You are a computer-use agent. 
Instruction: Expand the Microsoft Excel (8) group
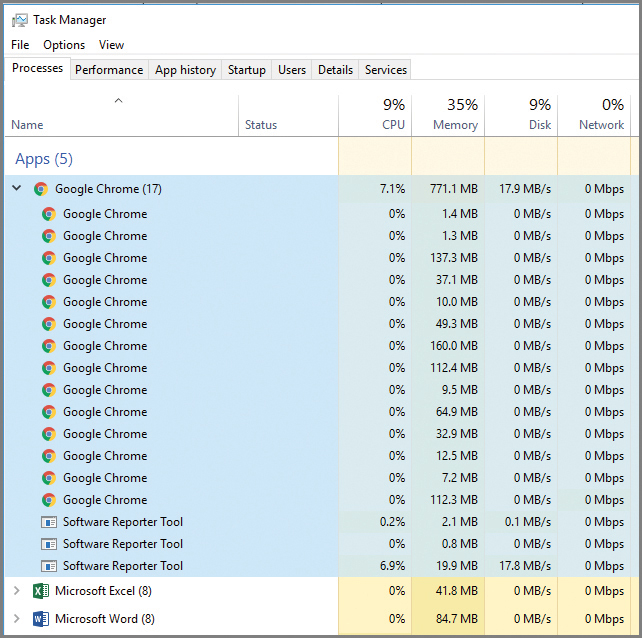[16, 591]
